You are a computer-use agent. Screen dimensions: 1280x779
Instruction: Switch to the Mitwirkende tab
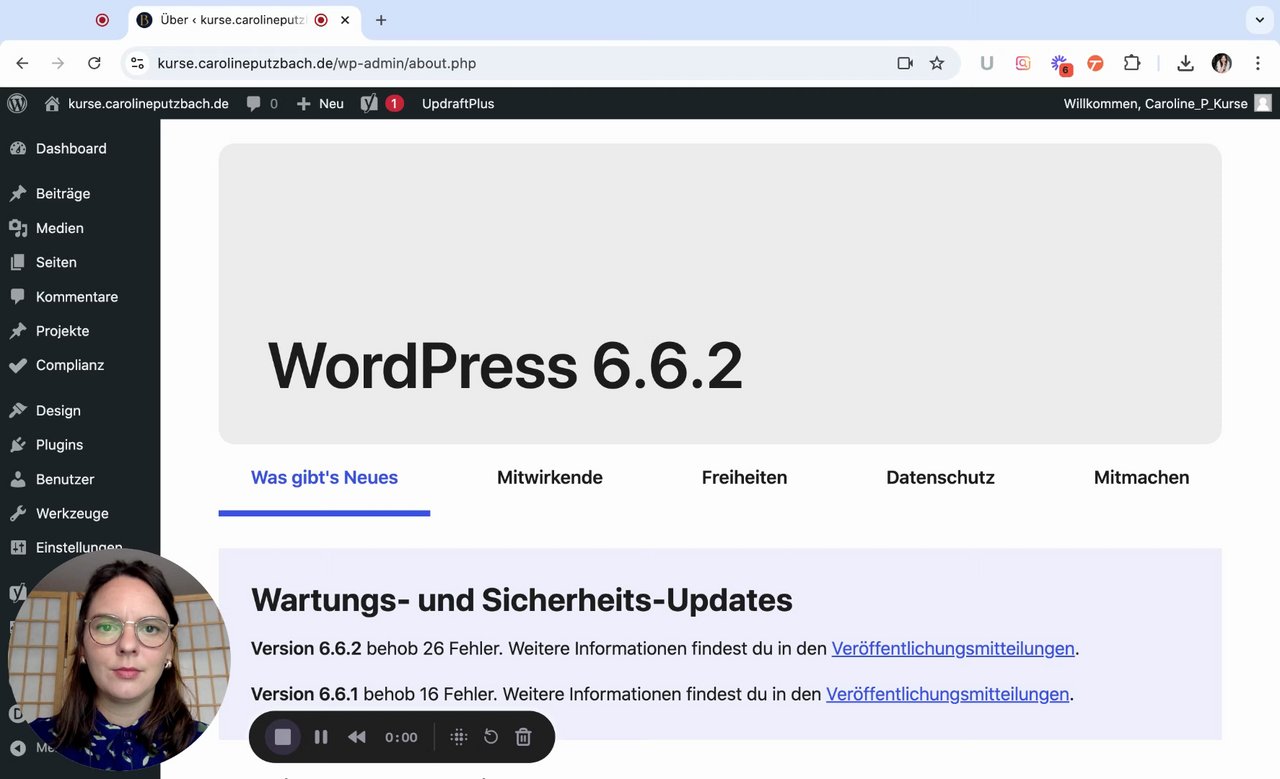coord(550,478)
